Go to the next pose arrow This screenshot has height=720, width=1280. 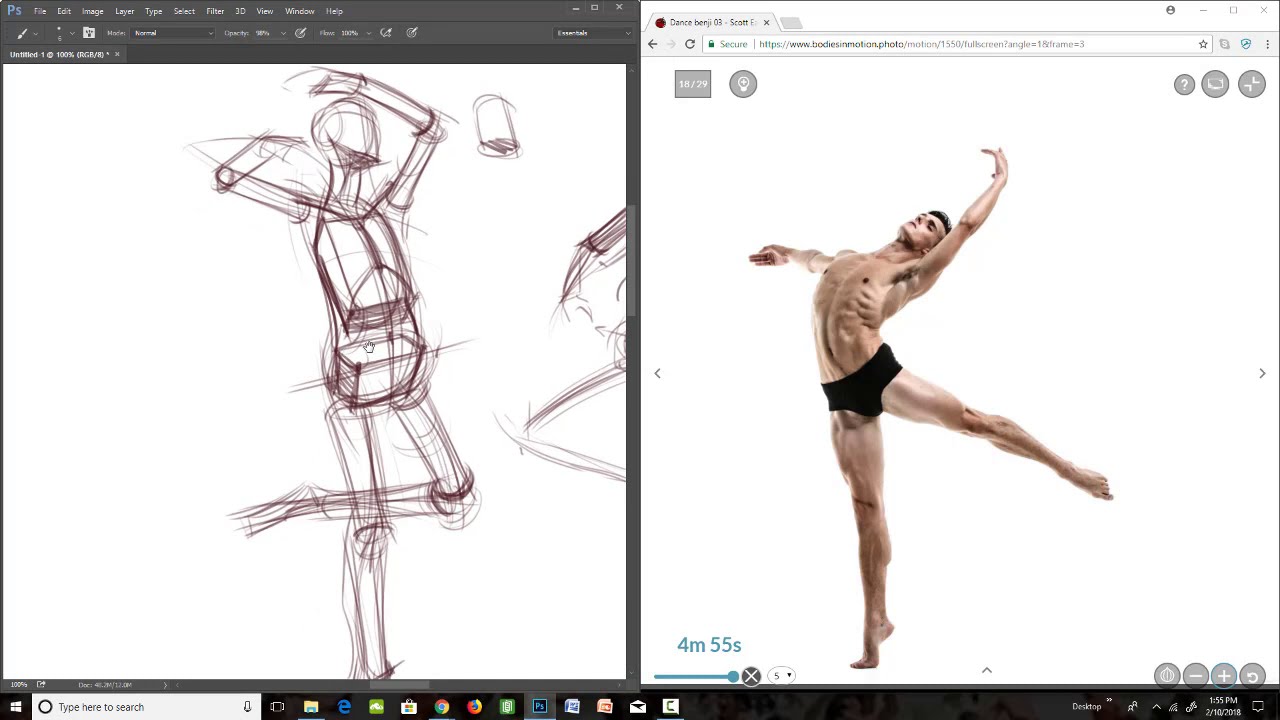pyautogui.click(x=1262, y=373)
